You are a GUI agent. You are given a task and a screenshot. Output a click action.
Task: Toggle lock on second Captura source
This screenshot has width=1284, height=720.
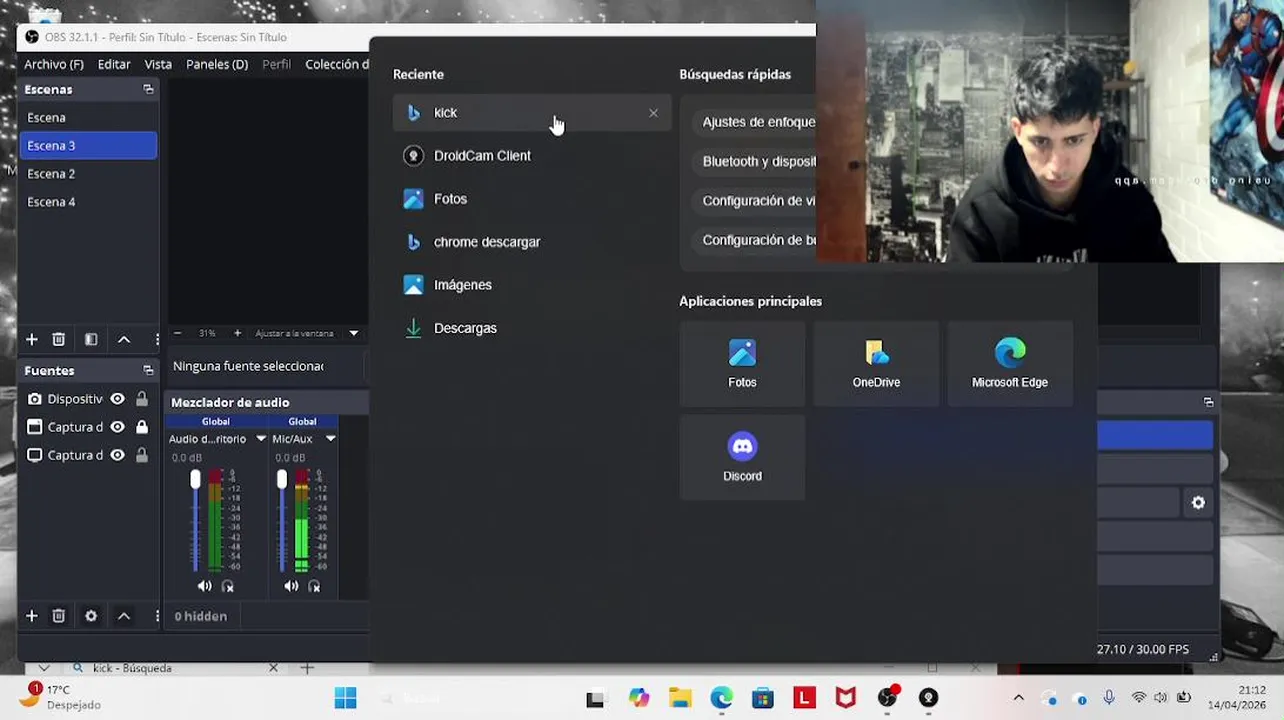142,455
